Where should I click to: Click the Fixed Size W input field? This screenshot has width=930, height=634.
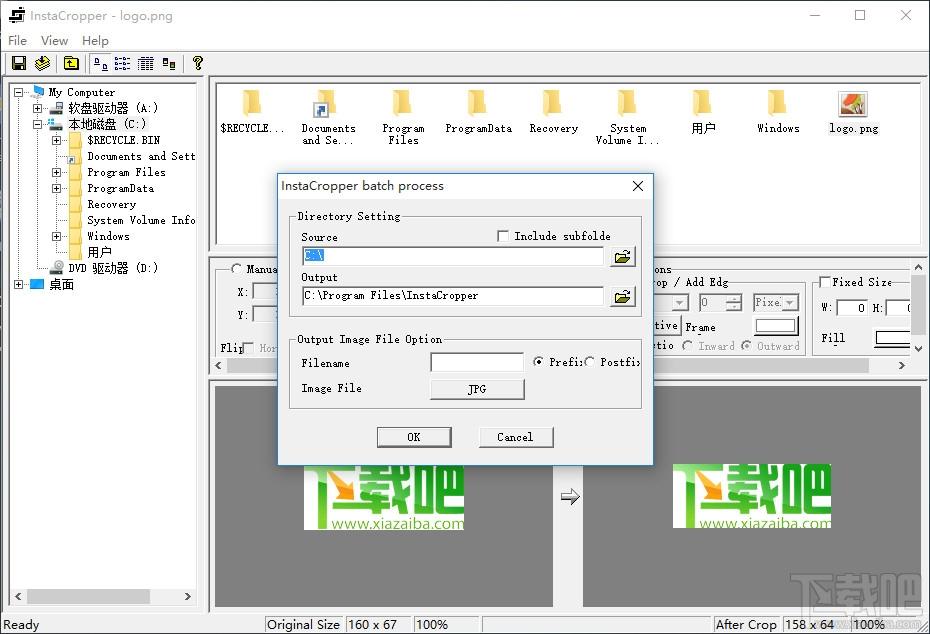click(x=853, y=308)
